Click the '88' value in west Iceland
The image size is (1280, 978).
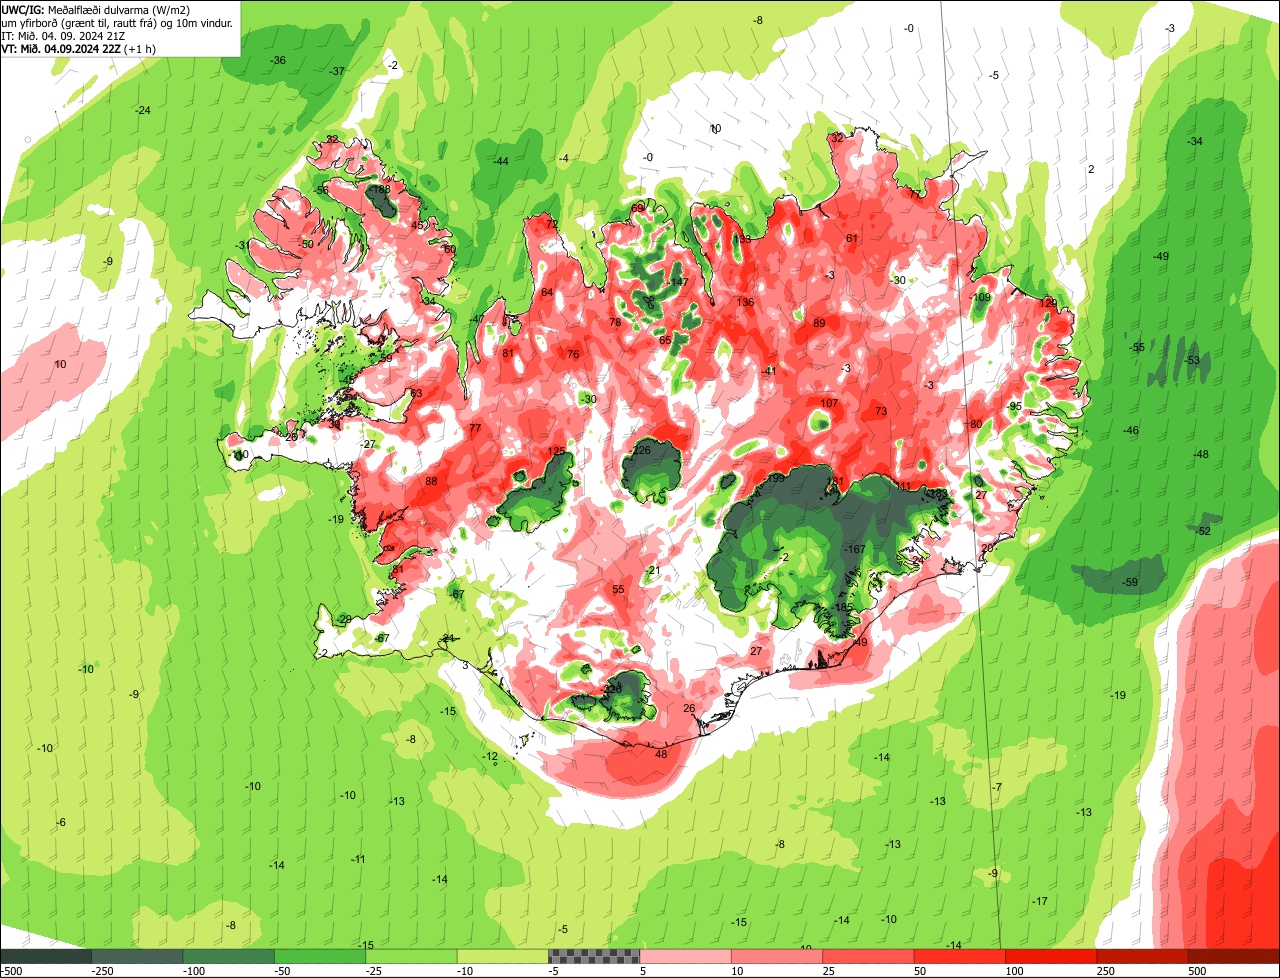point(431,481)
